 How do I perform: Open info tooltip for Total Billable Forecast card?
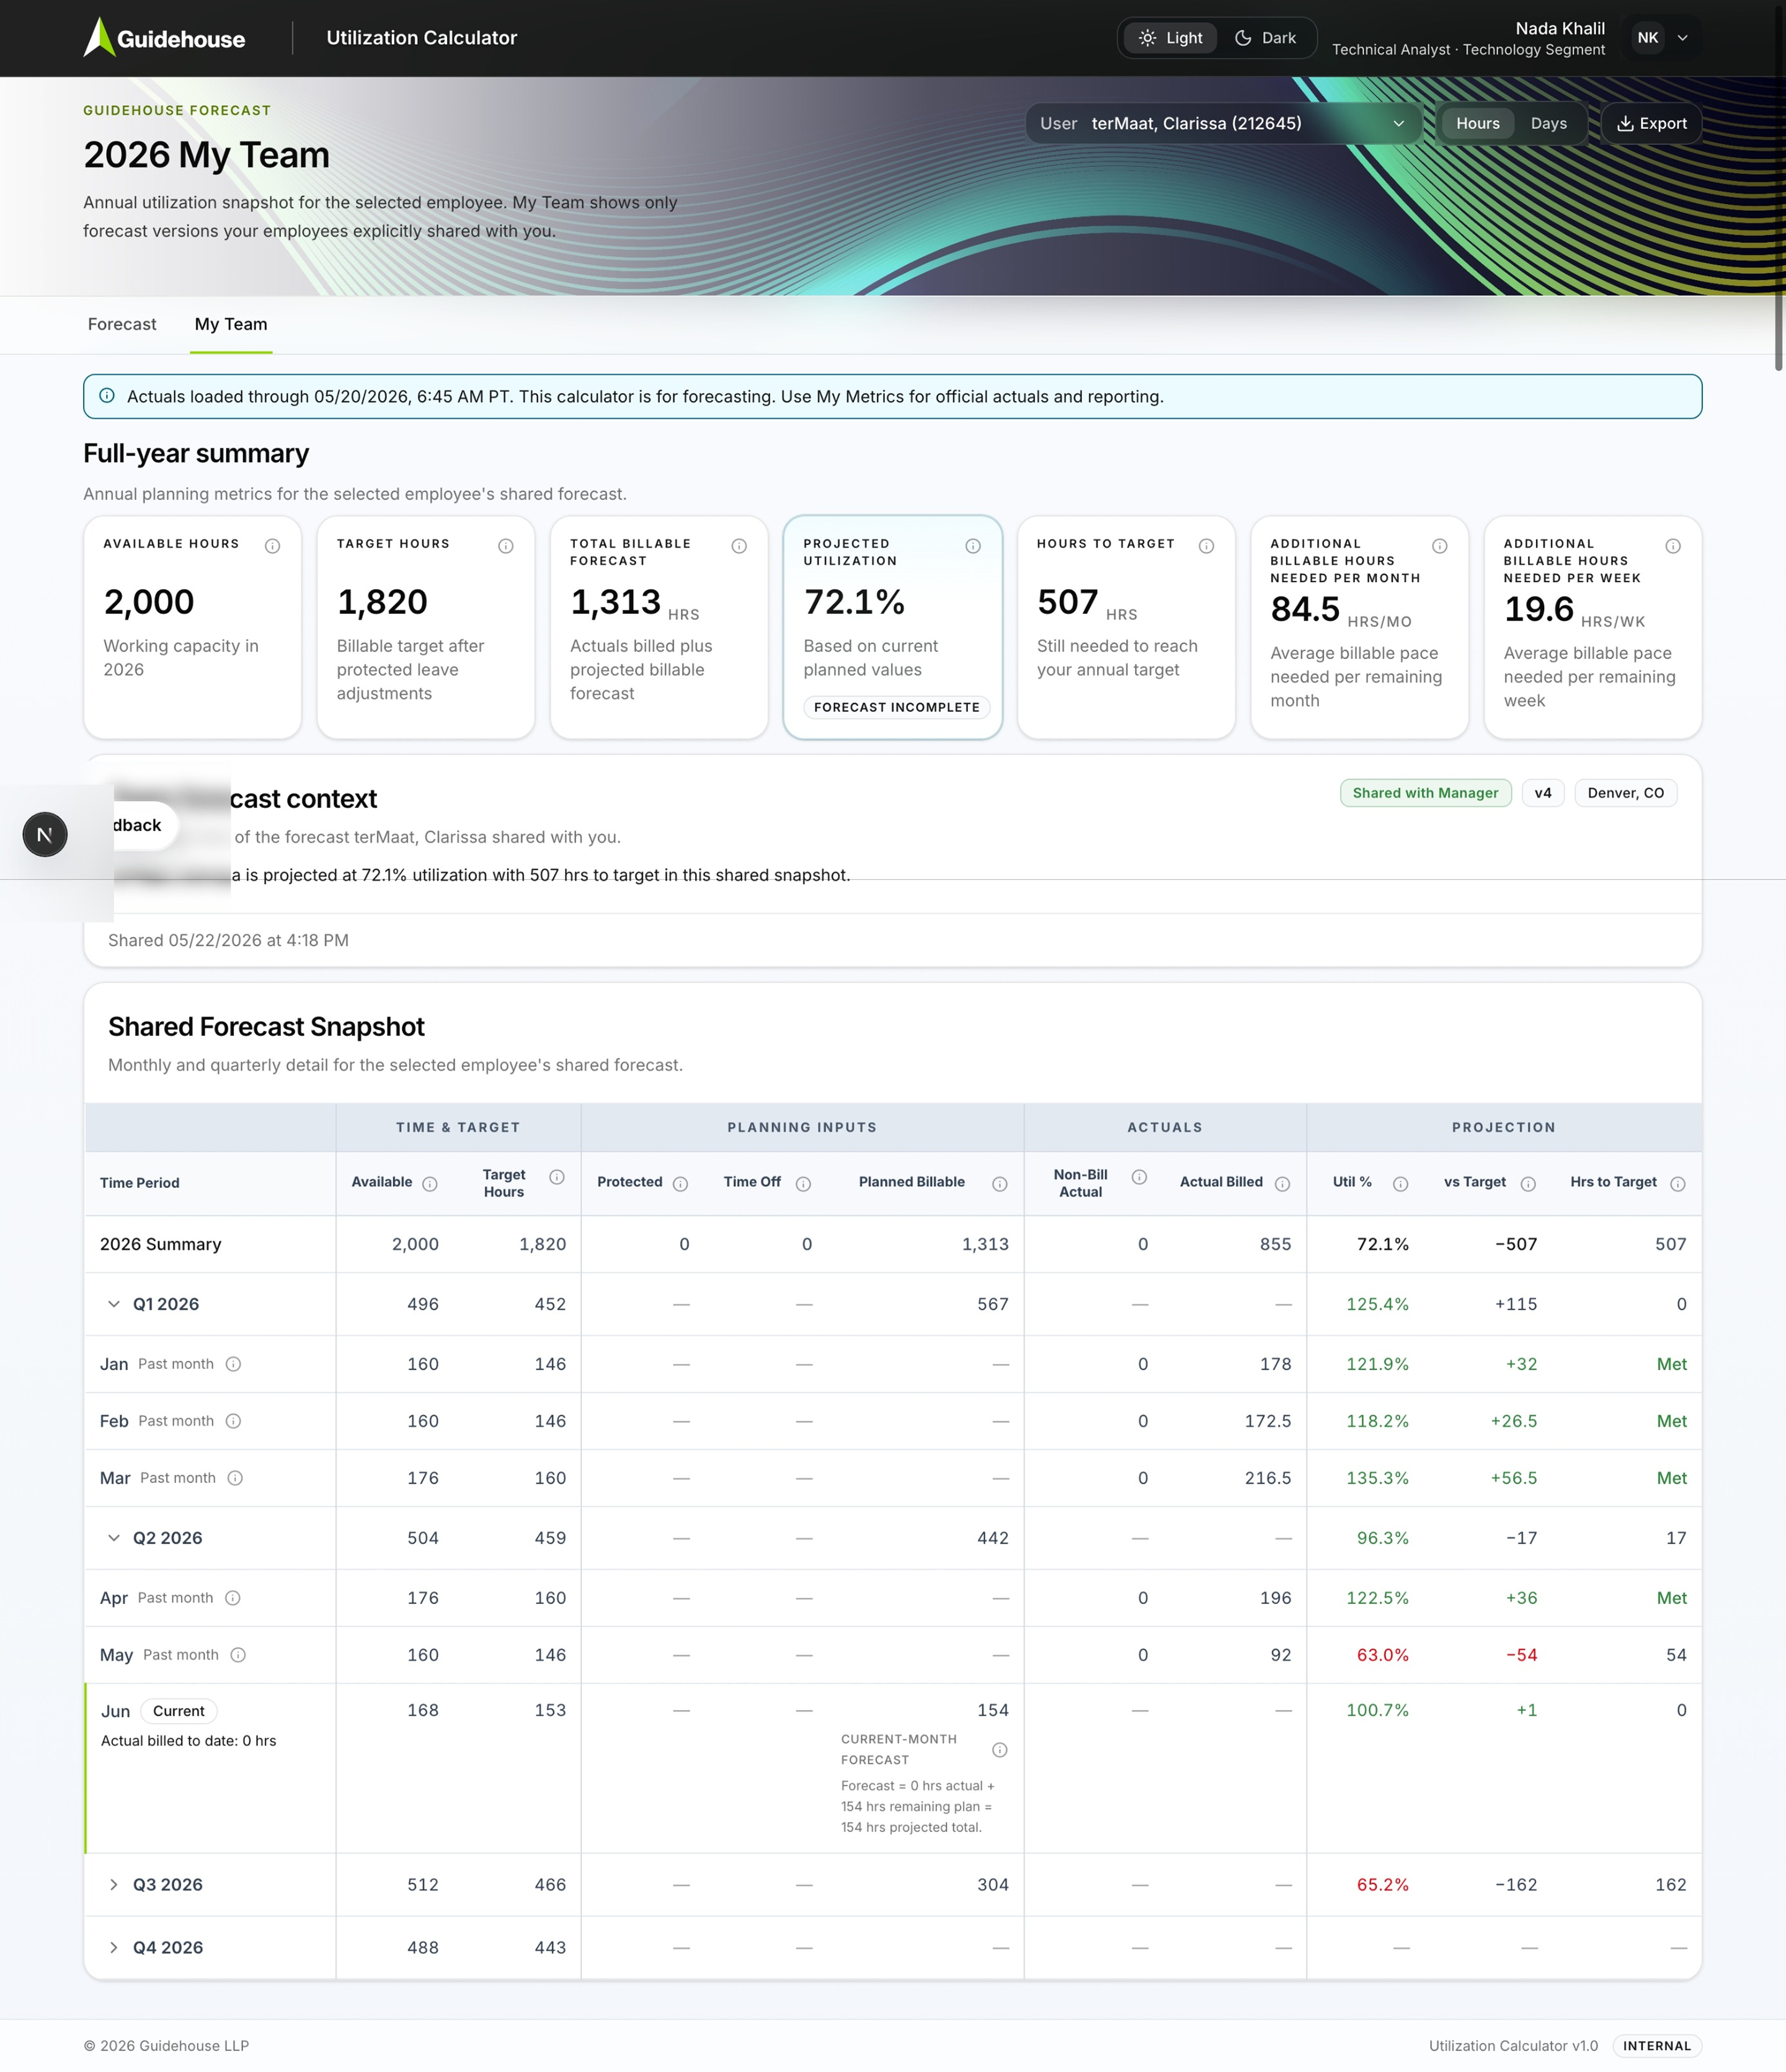(x=739, y=546)
